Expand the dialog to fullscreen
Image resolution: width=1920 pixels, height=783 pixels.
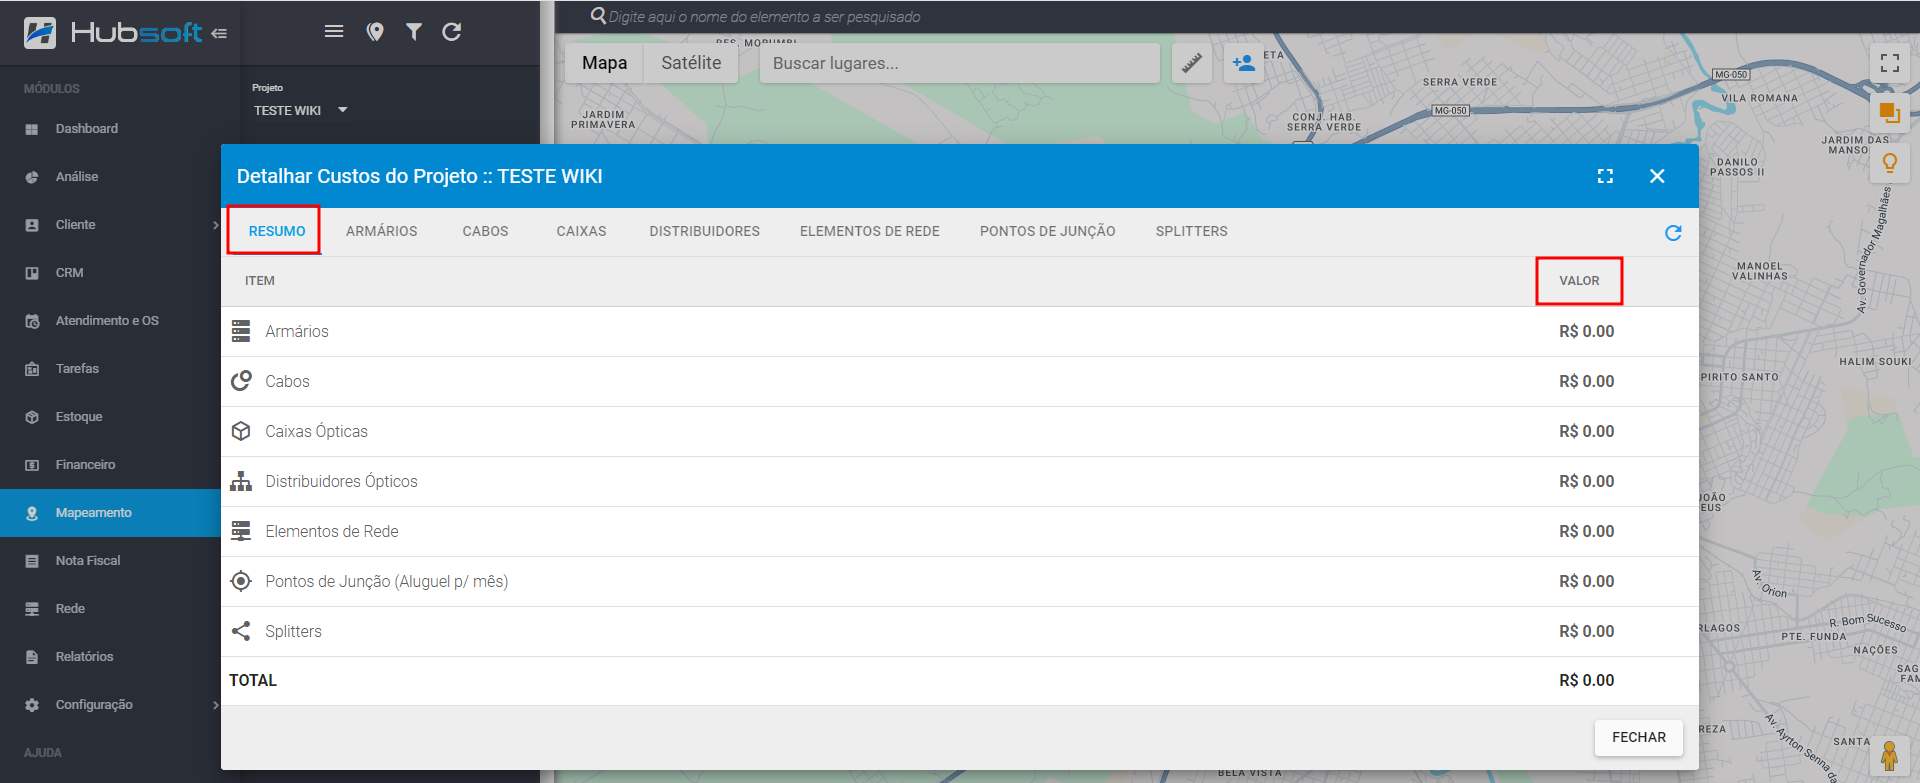click(x=1605, y=176)
